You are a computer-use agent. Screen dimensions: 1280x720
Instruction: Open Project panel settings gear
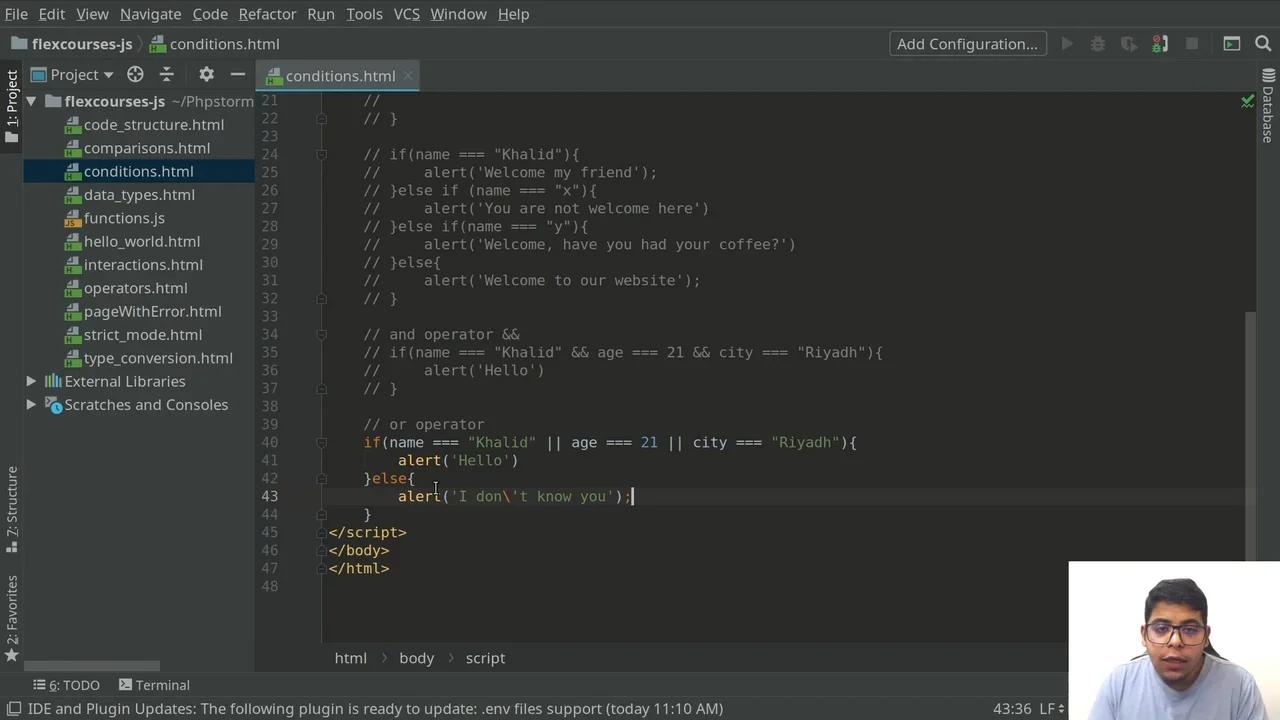point(206,75)
